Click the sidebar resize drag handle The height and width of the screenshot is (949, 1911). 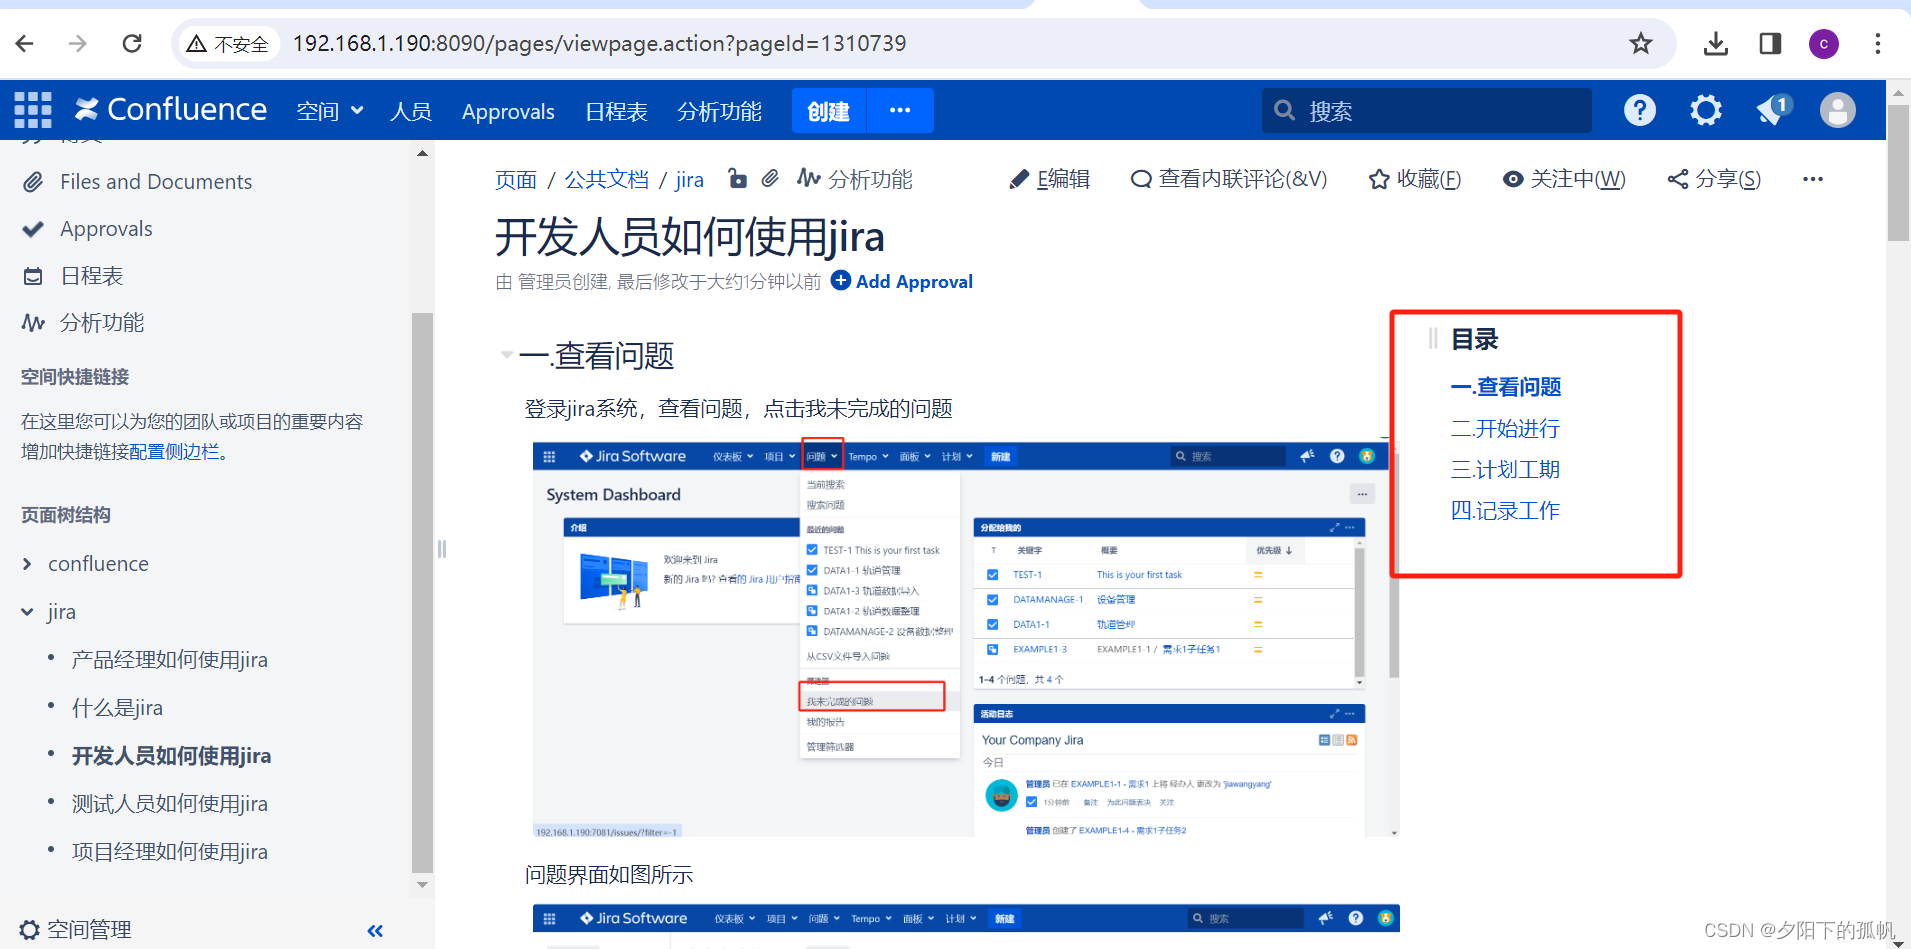click(441, 548)
